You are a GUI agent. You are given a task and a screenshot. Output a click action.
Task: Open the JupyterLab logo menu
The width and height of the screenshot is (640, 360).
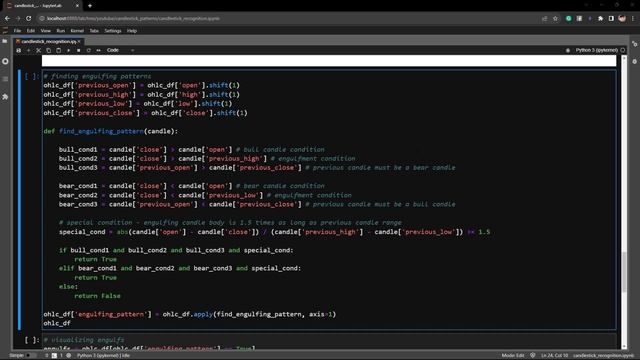(5, 31)
